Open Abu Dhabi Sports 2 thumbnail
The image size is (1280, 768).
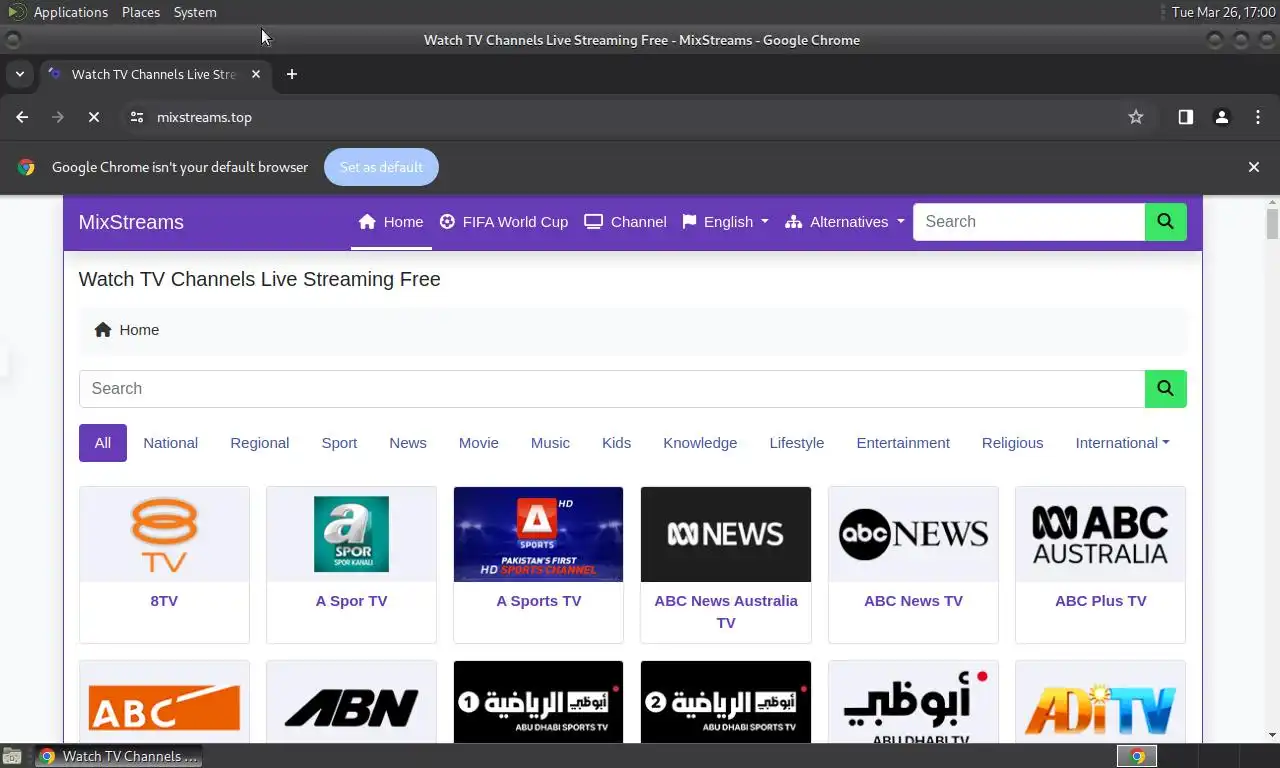726,702
